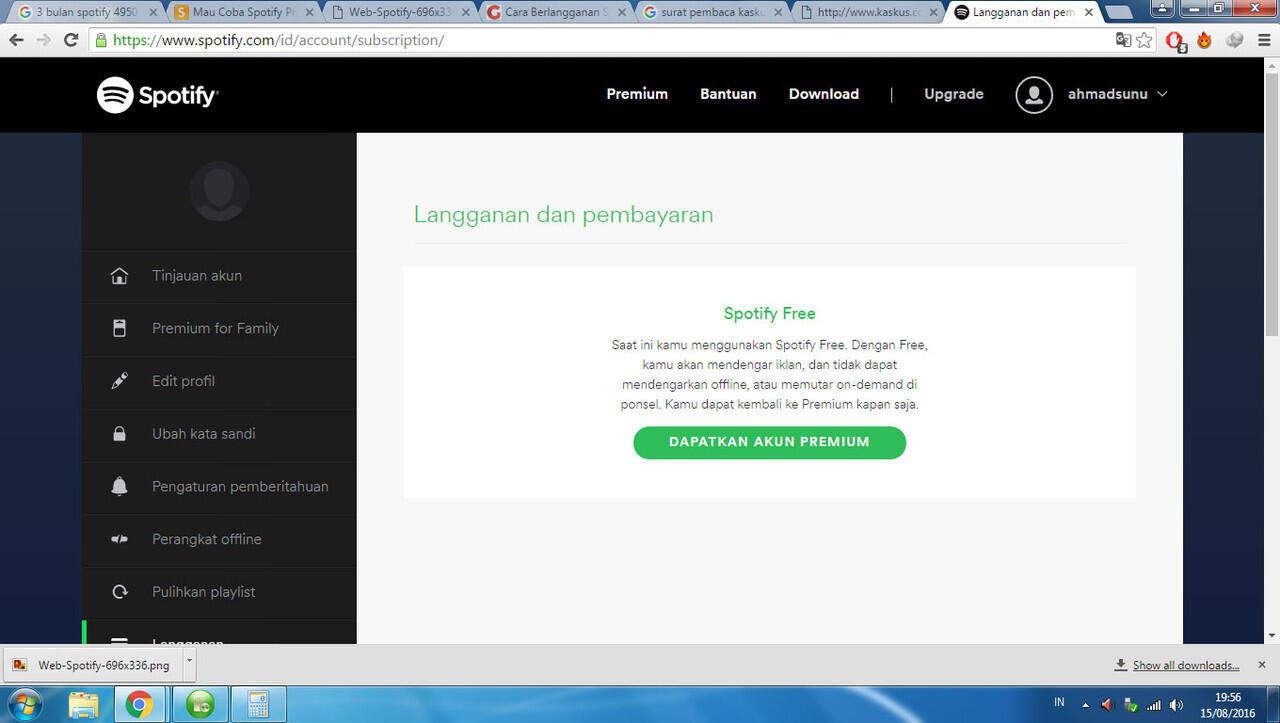The image size is (1280, 723).
Task: Switch to the 'Web-Spotify-696x33' tab
Action: click(x=397, y=12)
